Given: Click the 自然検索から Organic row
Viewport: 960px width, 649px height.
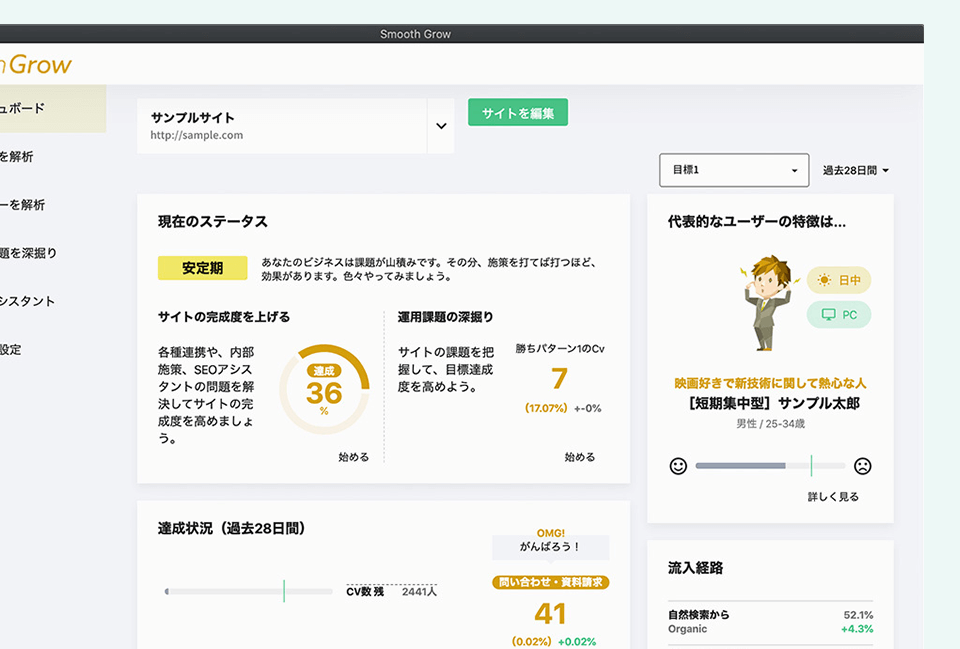Looking at the screenshot, I should click(770, 621).
